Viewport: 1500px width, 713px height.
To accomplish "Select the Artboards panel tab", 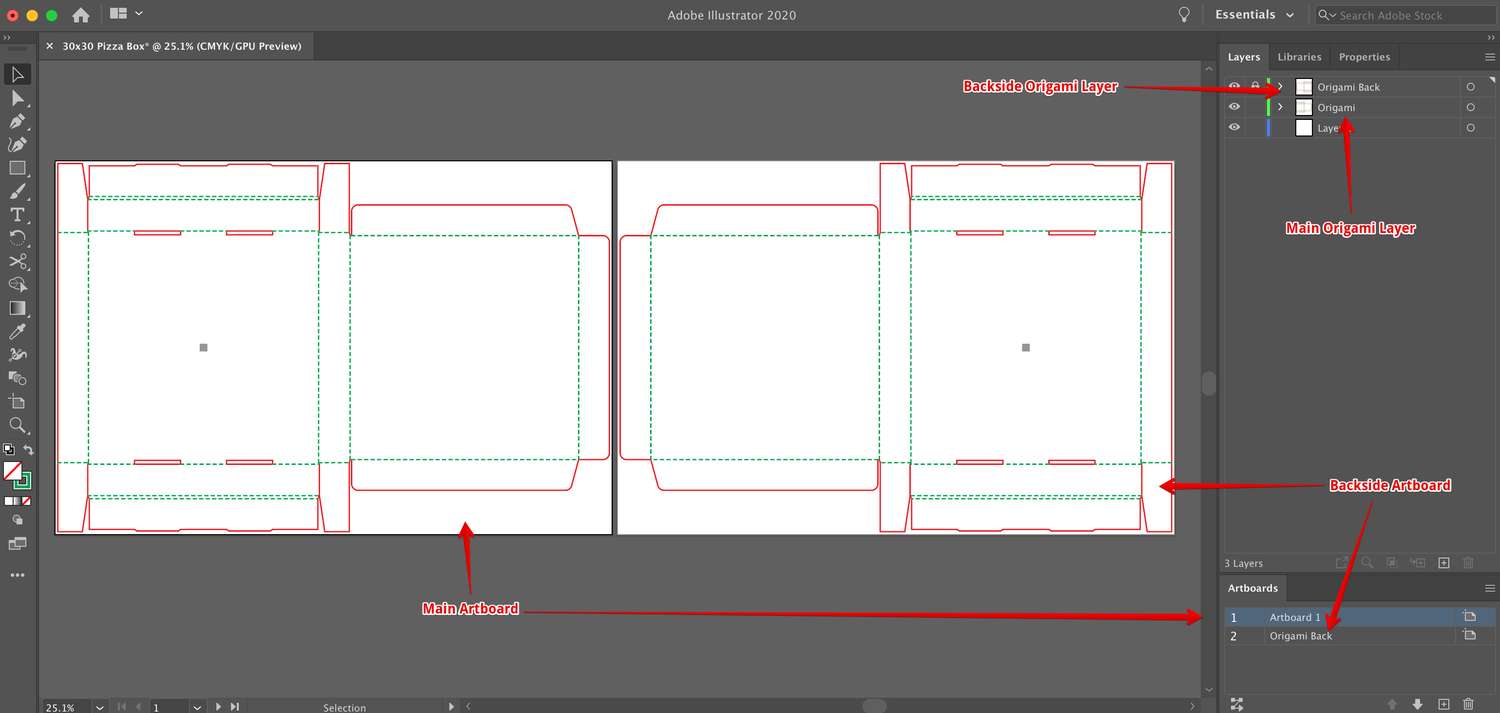I will [1253, 588].
